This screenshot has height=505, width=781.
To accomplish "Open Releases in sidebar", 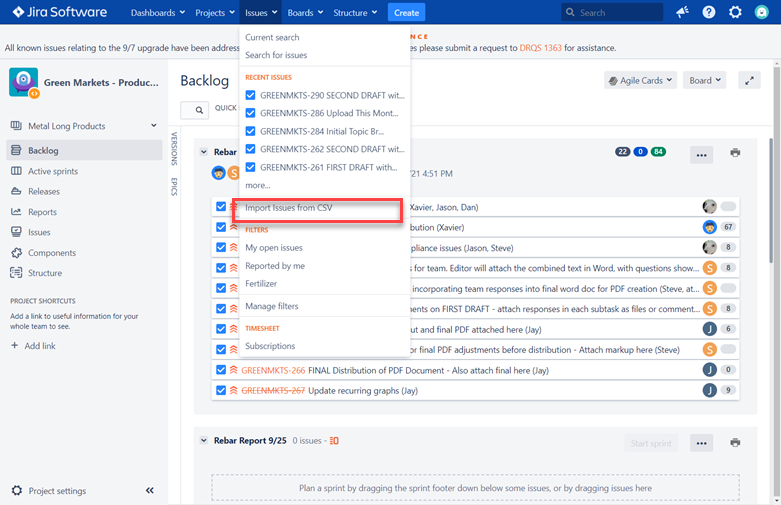I will click(44, 191).
